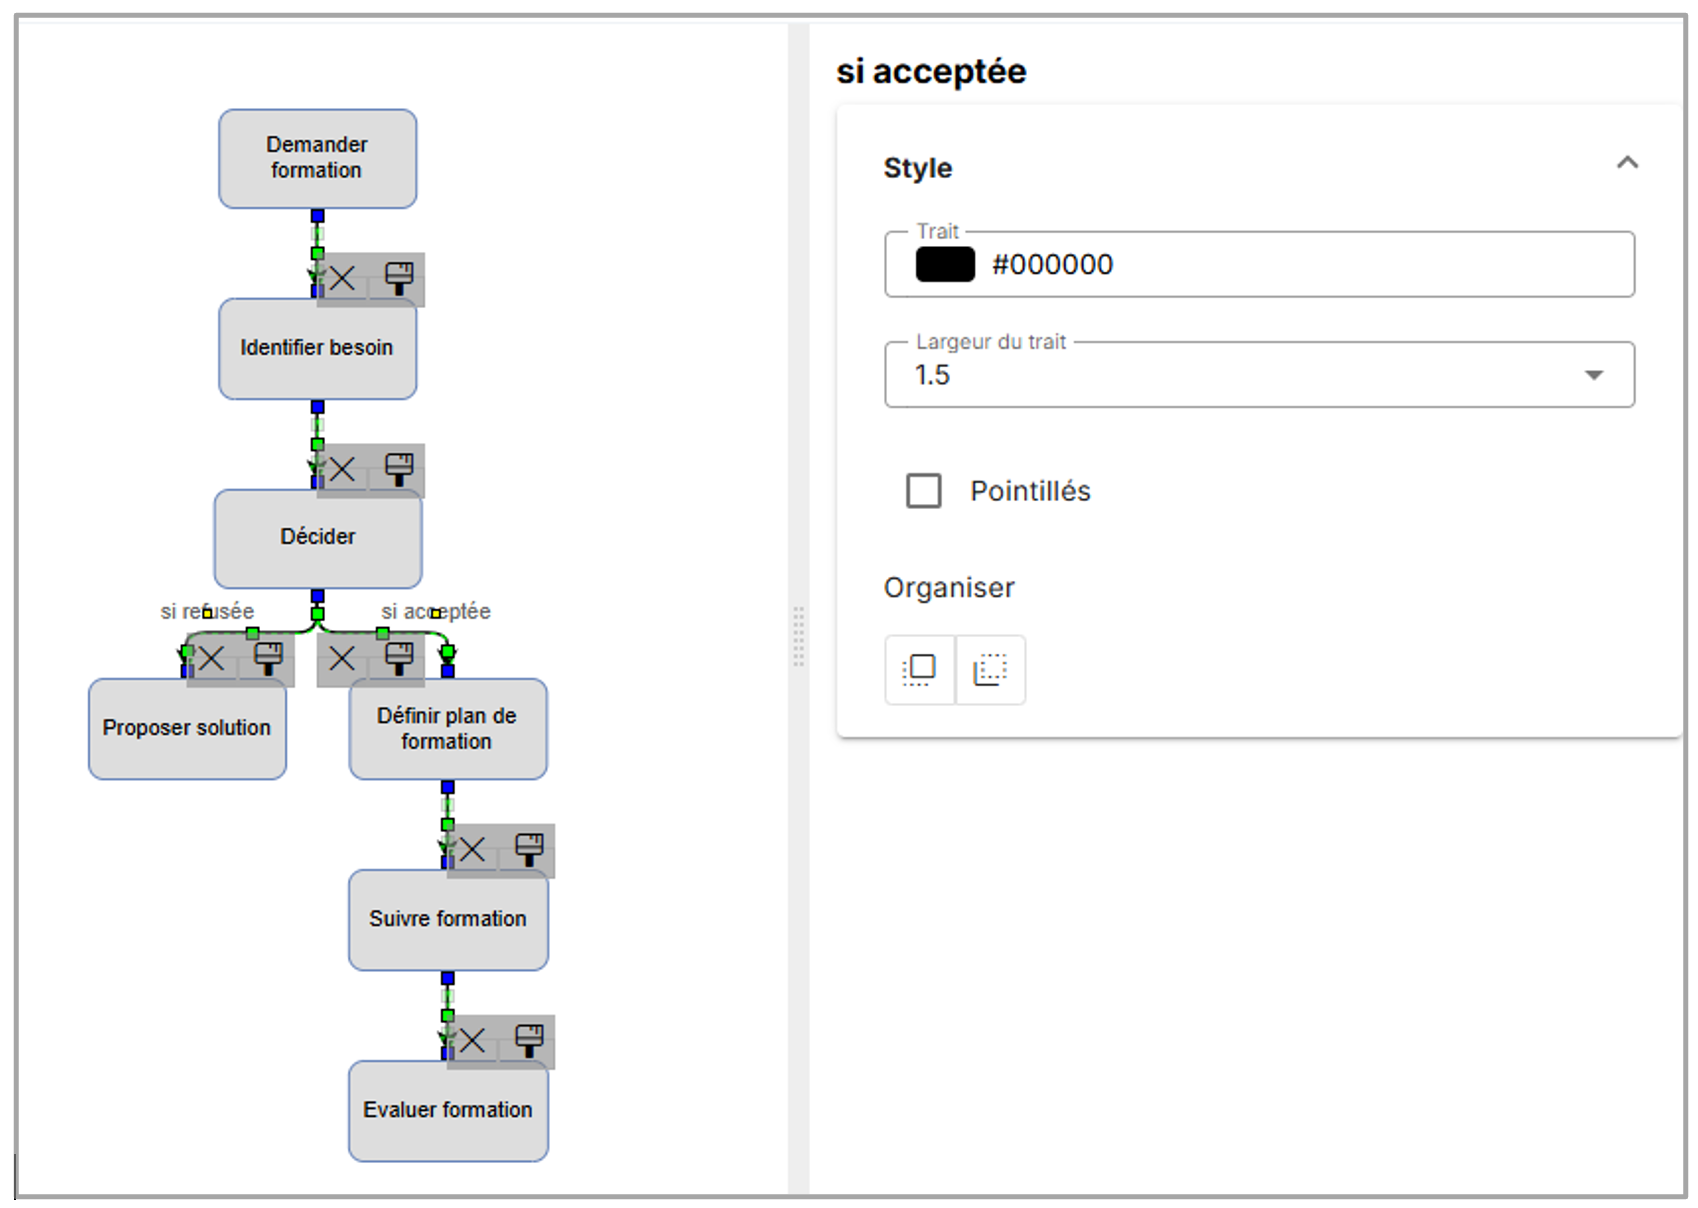1698x1208 pixels.
Task: Click the vertical panel splitter handle
Action: point(798,636)
